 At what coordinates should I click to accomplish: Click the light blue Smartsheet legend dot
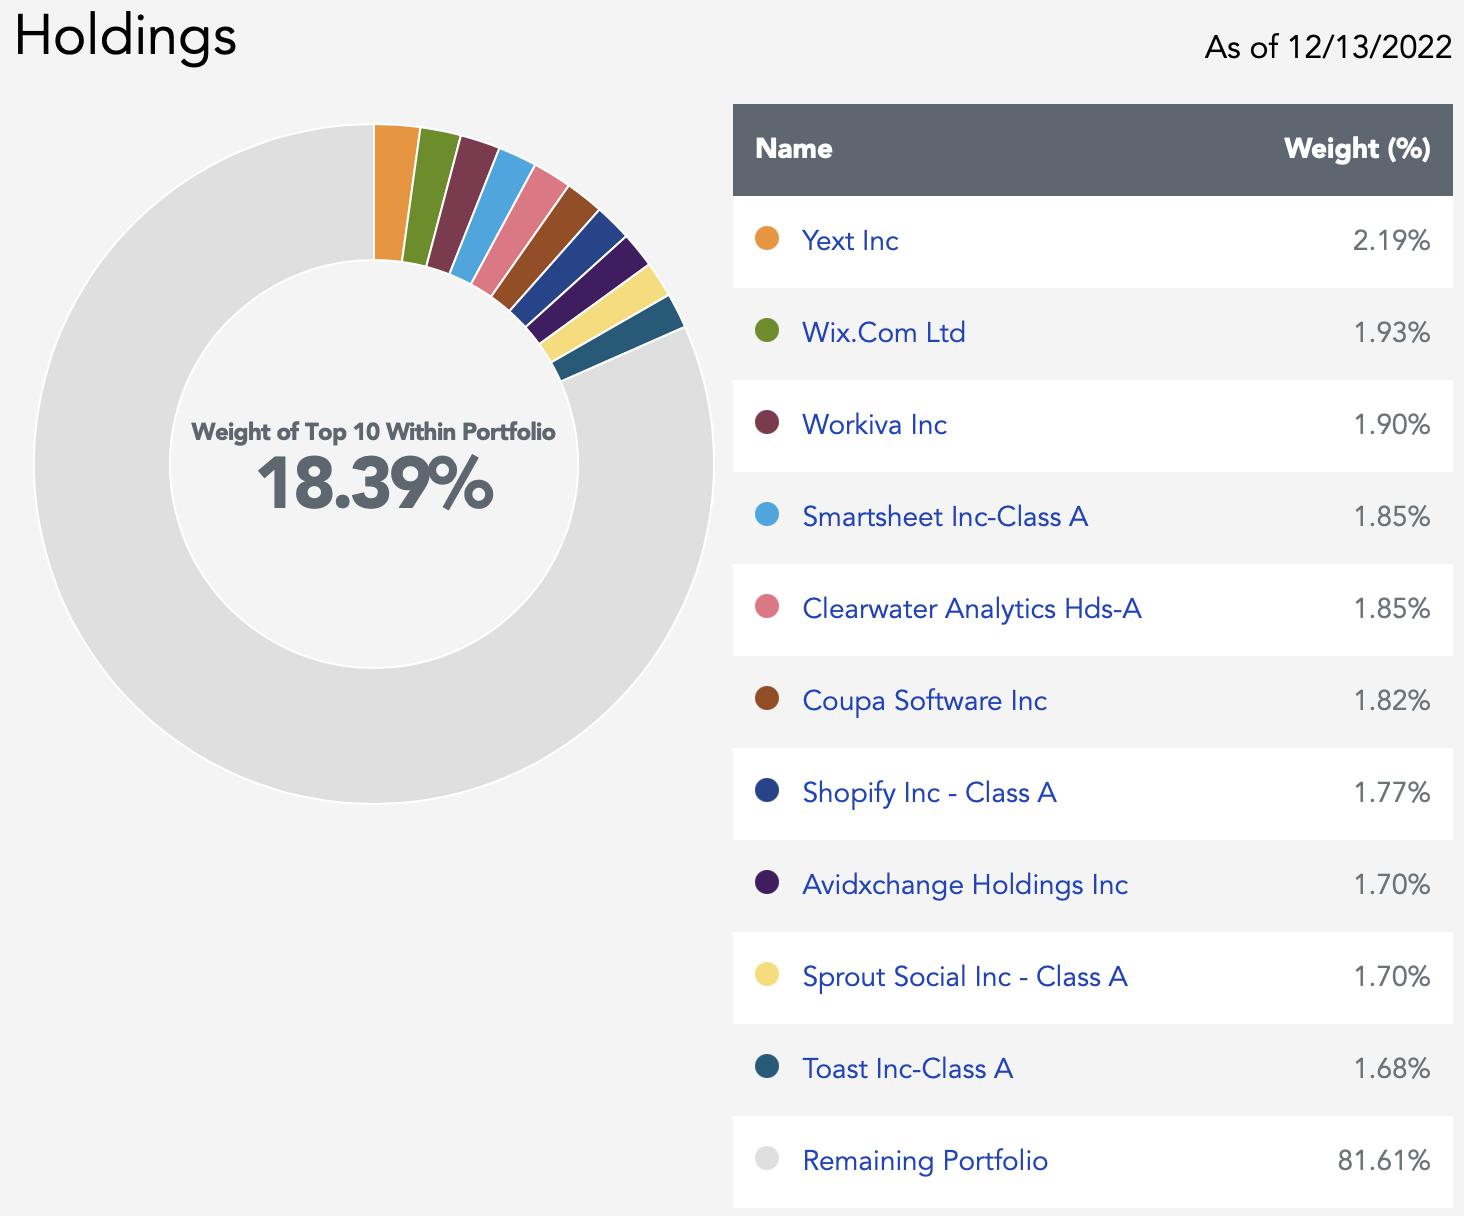767,515
